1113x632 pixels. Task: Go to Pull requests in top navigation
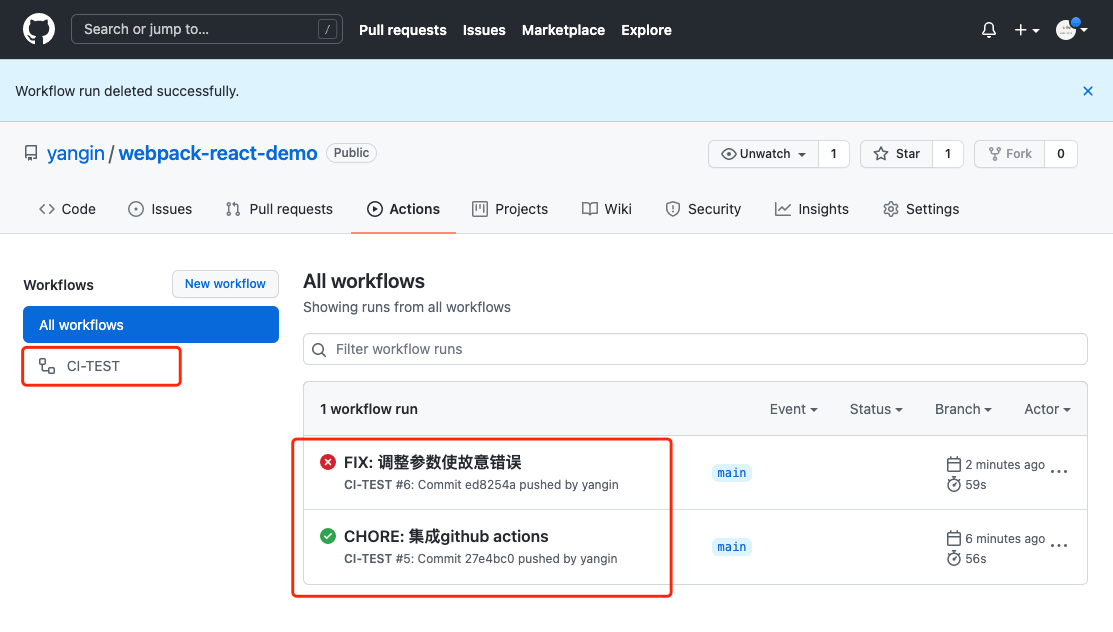point(402,30)
